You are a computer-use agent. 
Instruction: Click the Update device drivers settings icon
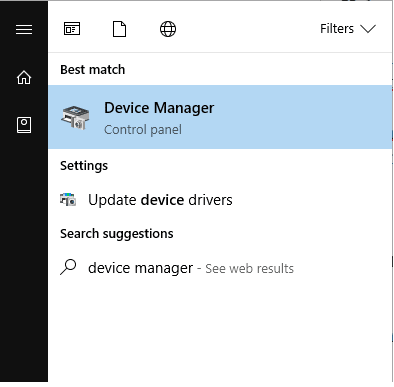68,199
